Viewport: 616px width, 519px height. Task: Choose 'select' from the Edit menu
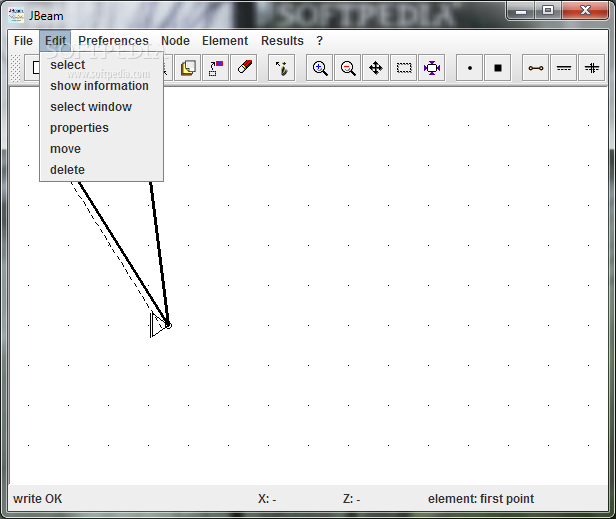[x=101, y=64]
